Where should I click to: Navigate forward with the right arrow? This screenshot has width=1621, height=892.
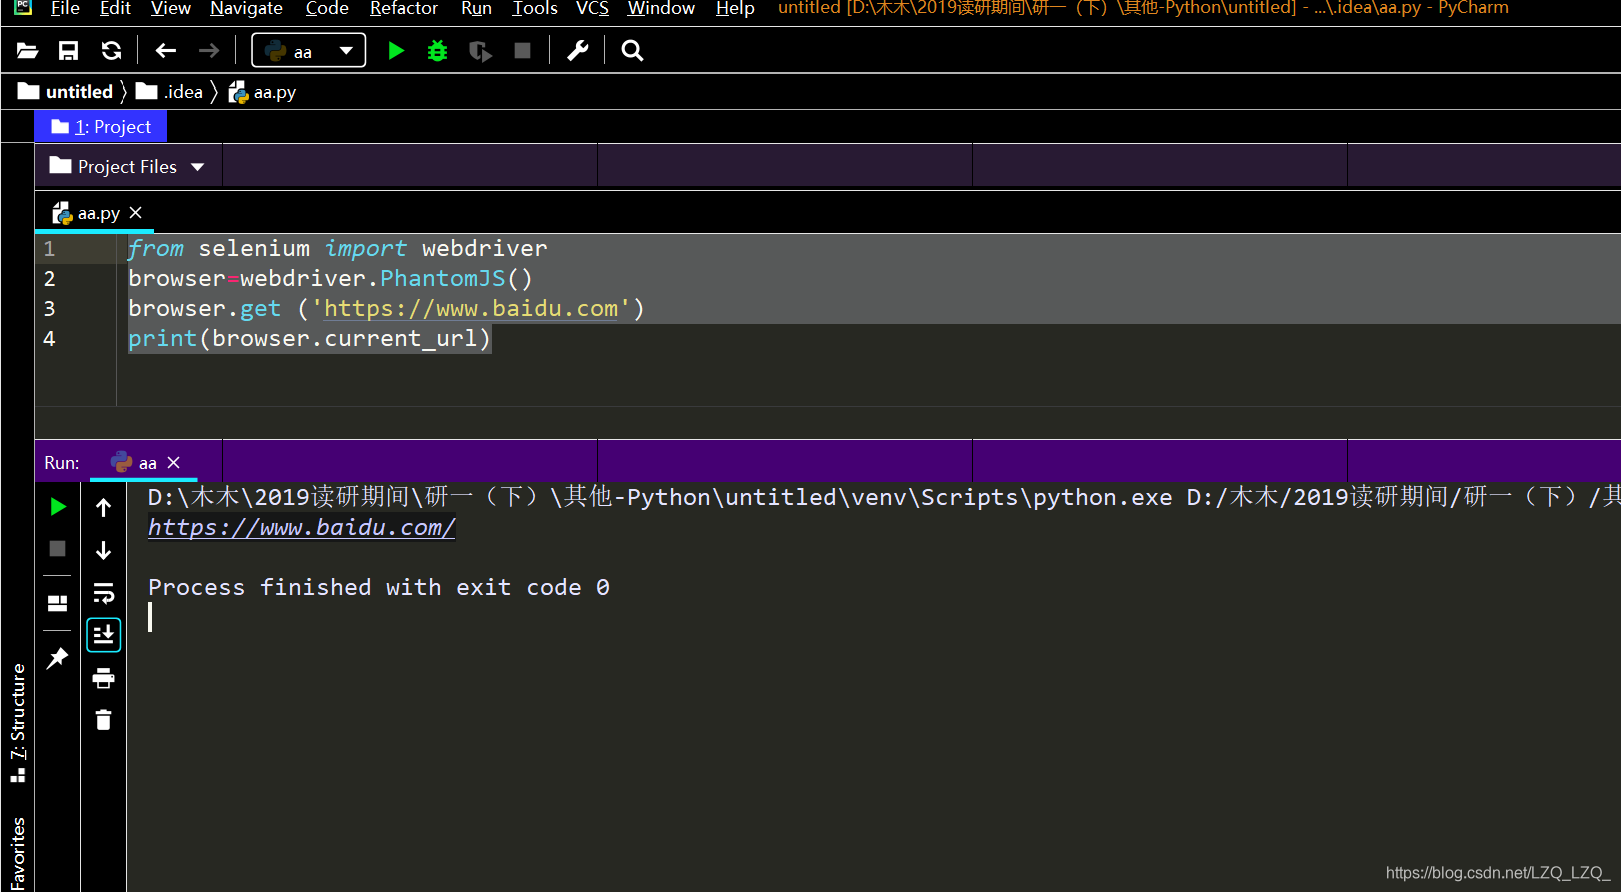pyautogui.click(x=208, y=51)
